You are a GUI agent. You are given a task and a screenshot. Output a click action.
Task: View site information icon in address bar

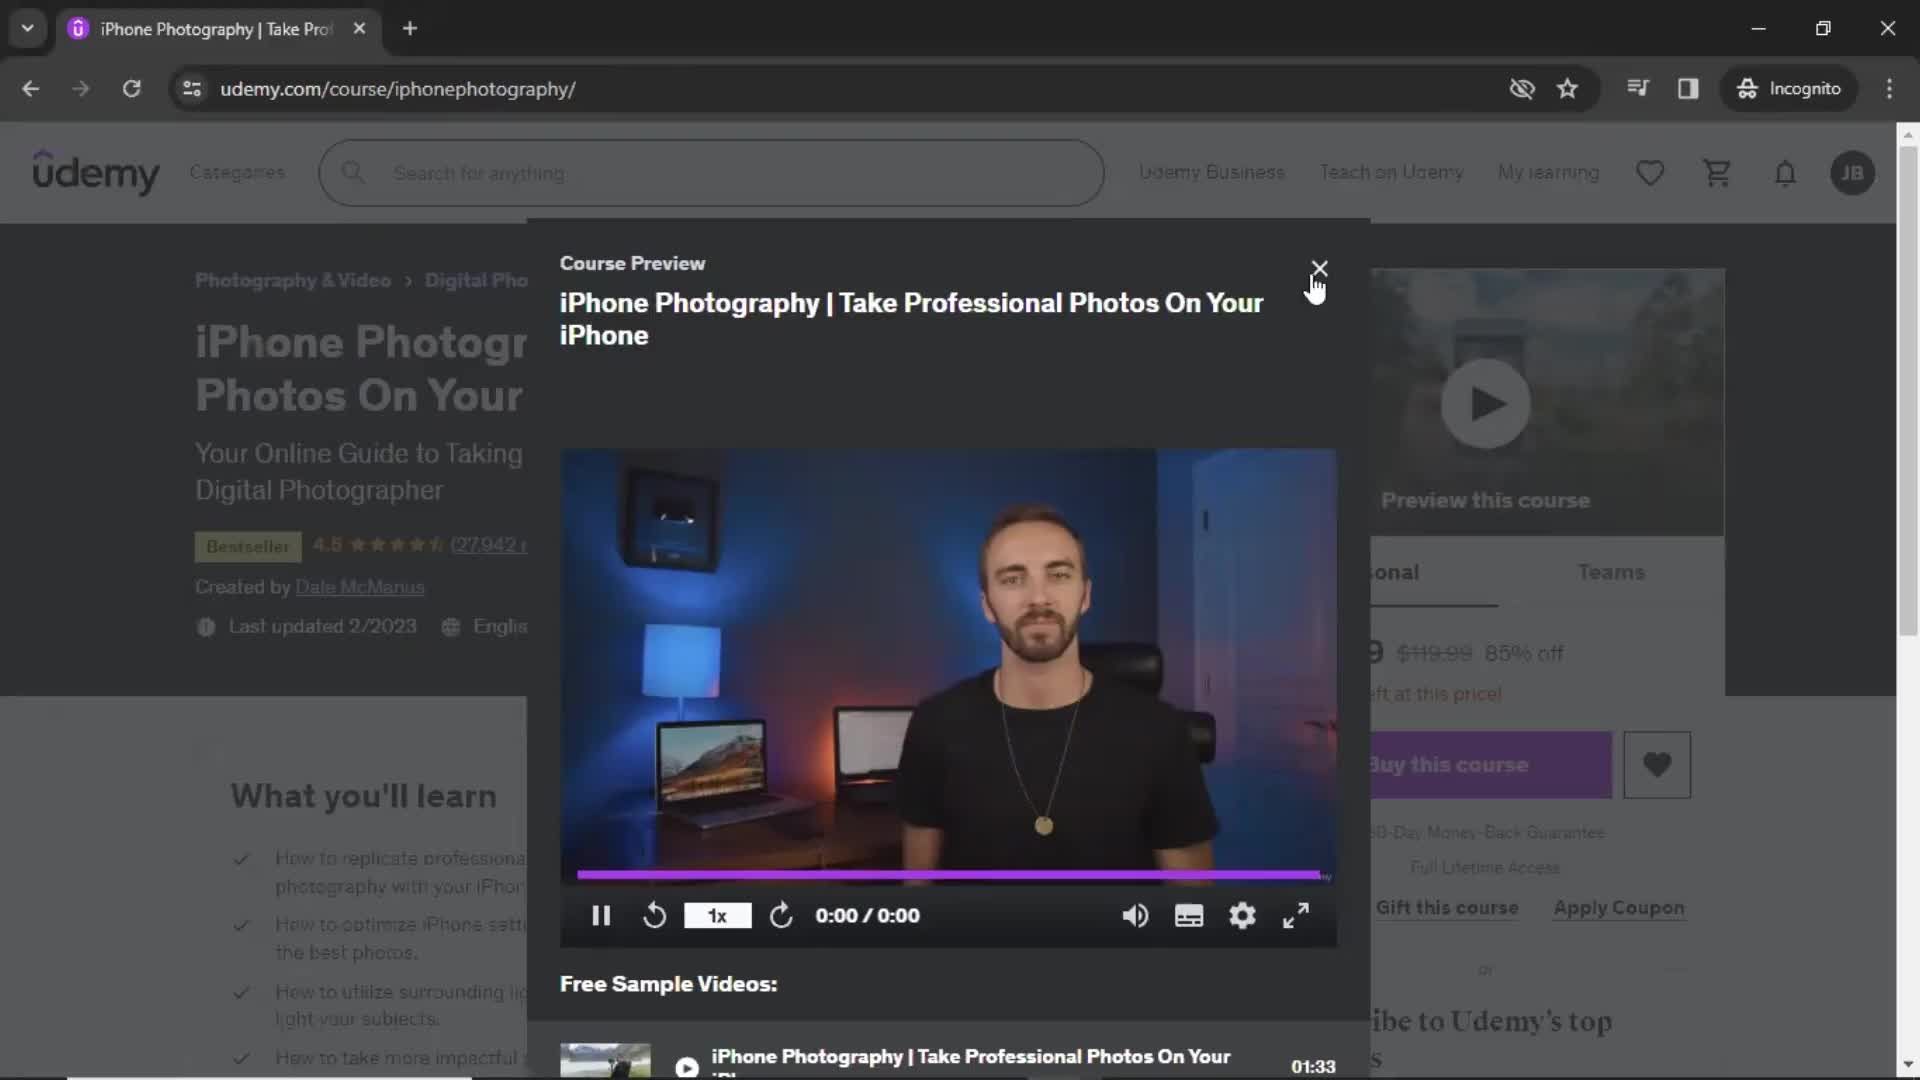192,89
